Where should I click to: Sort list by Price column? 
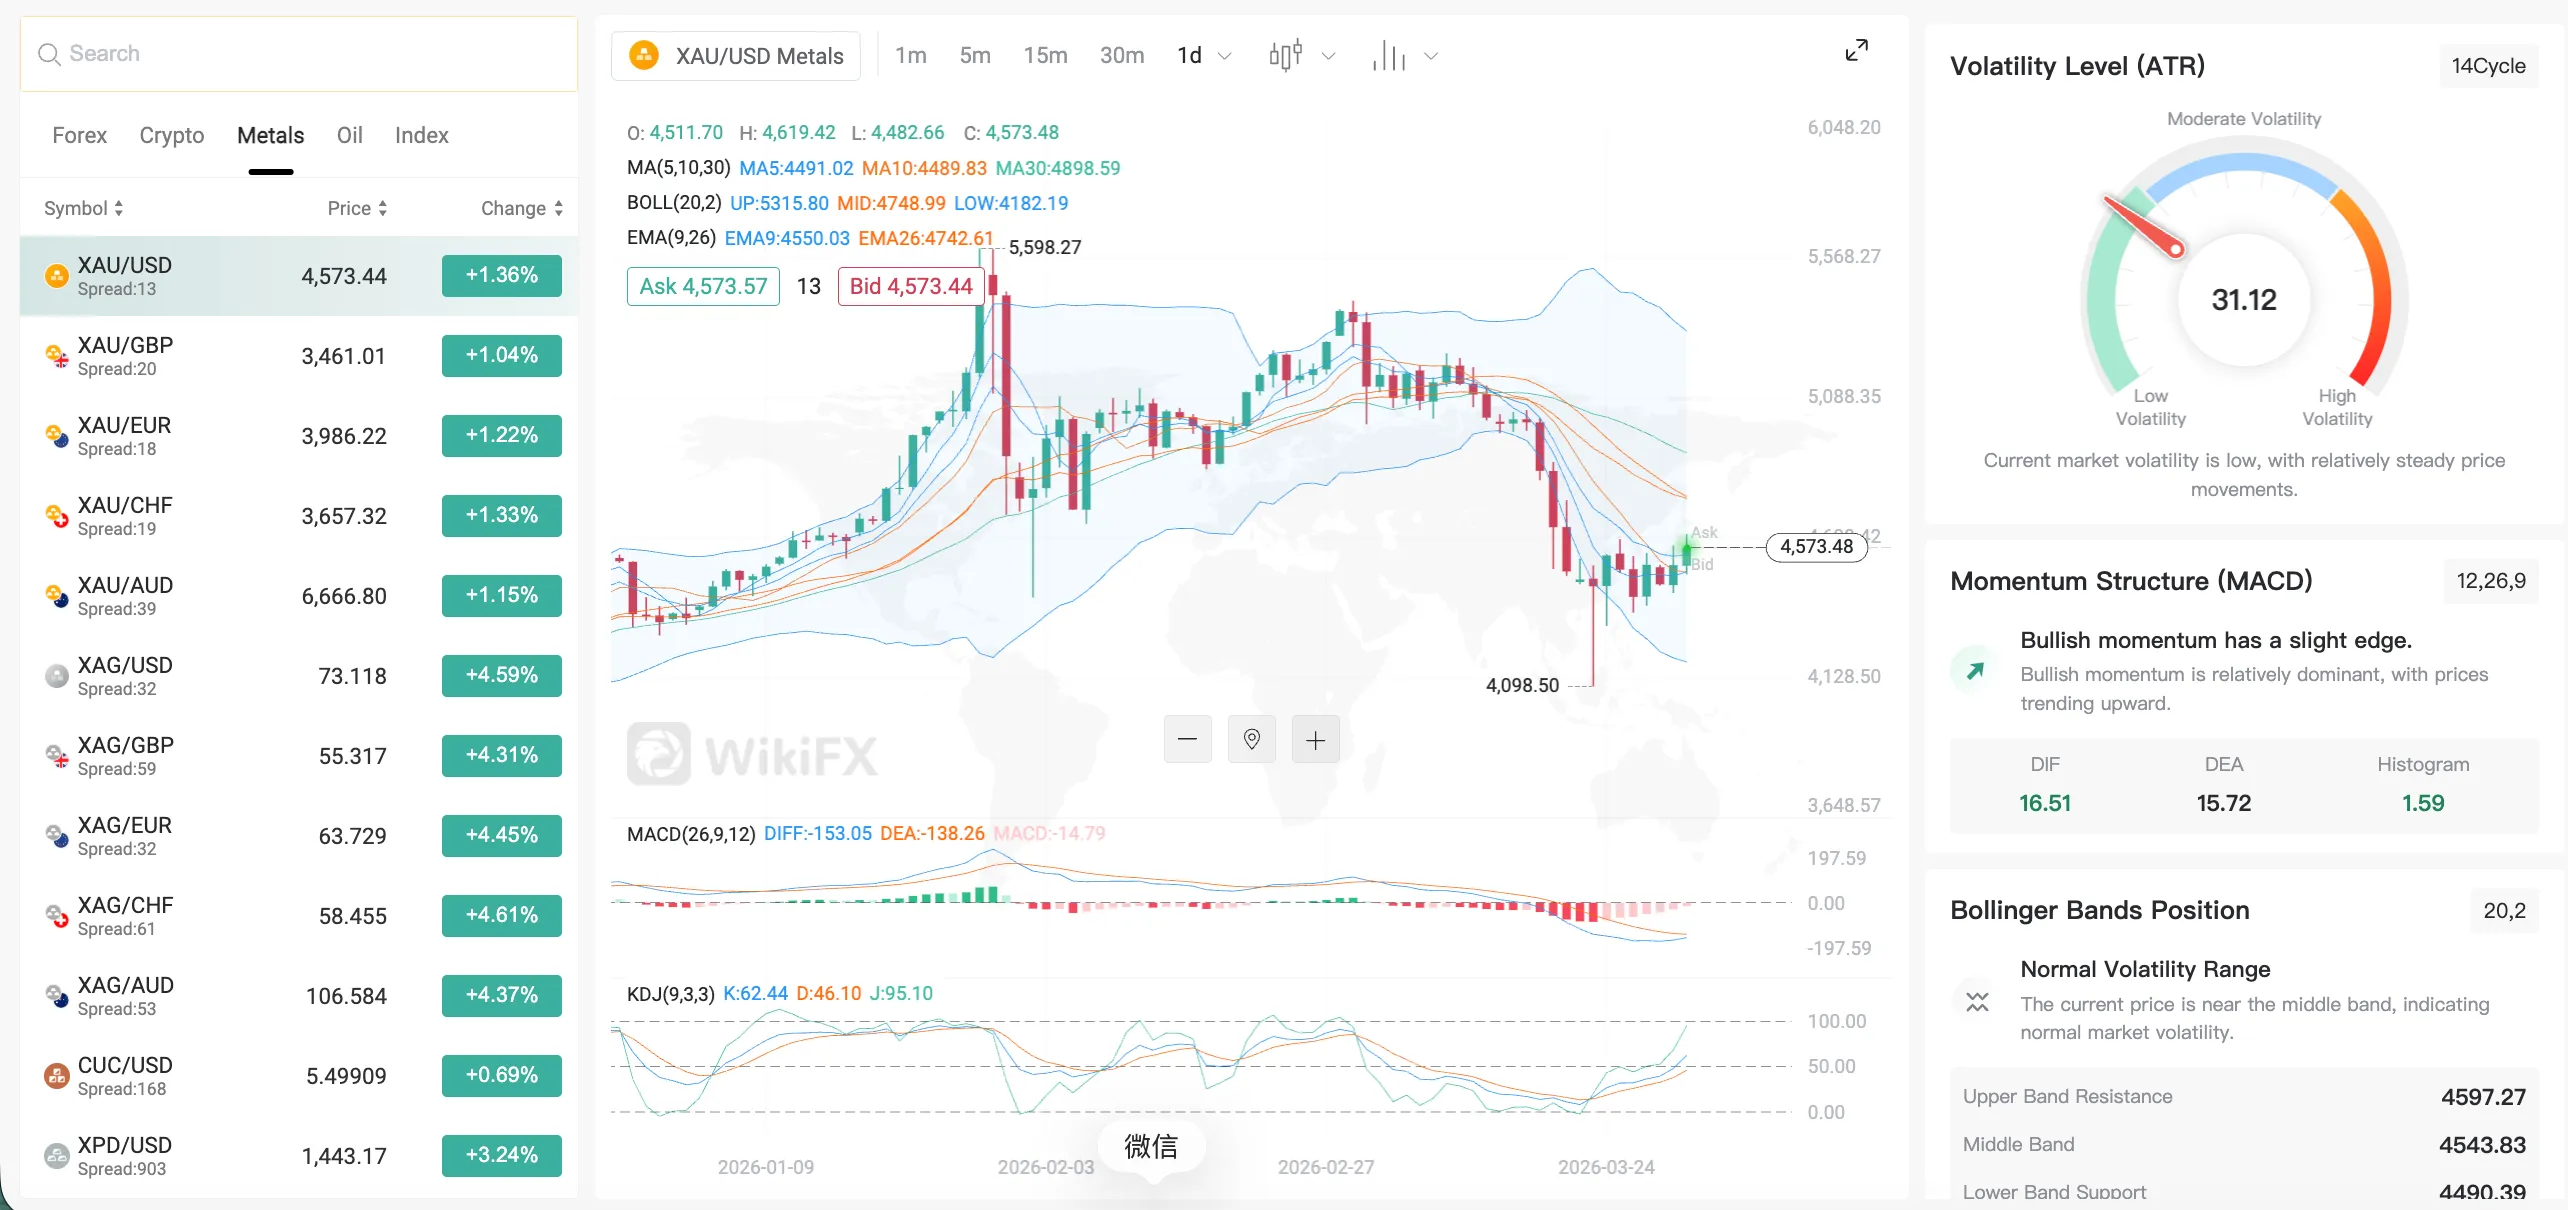[x=357, y=208]
